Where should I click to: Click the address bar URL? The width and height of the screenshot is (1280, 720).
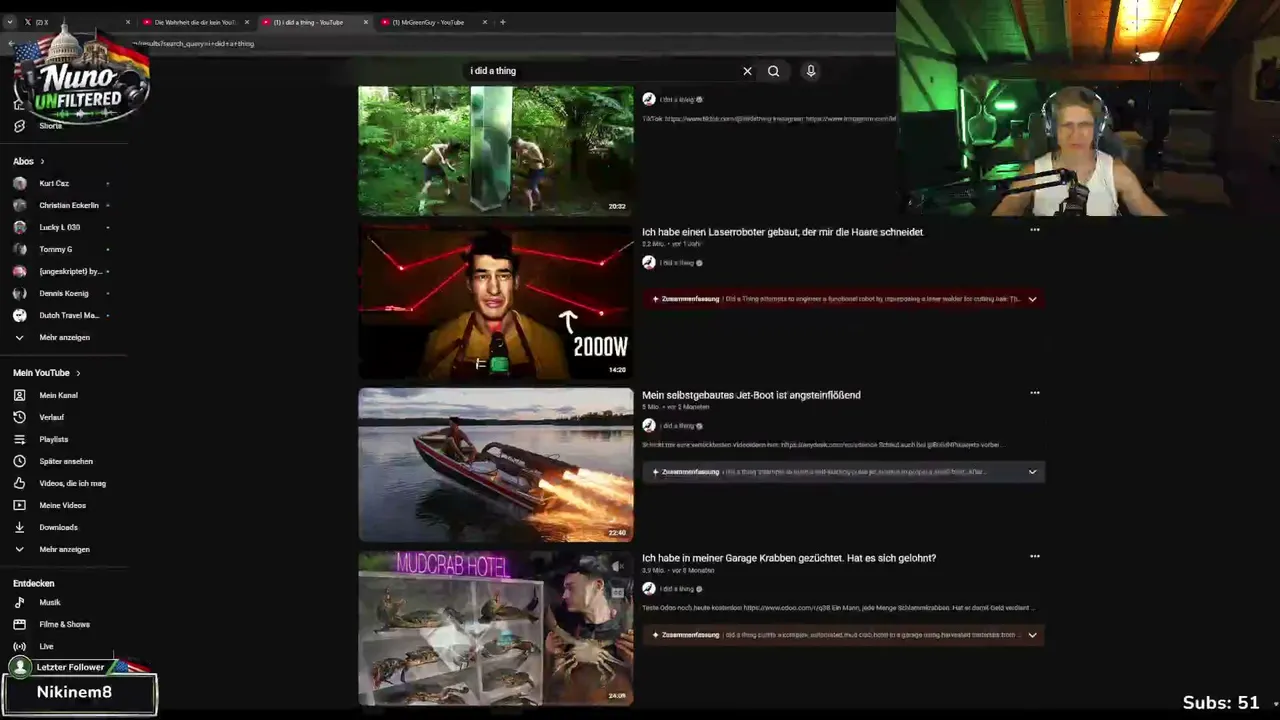pos(193,44)
